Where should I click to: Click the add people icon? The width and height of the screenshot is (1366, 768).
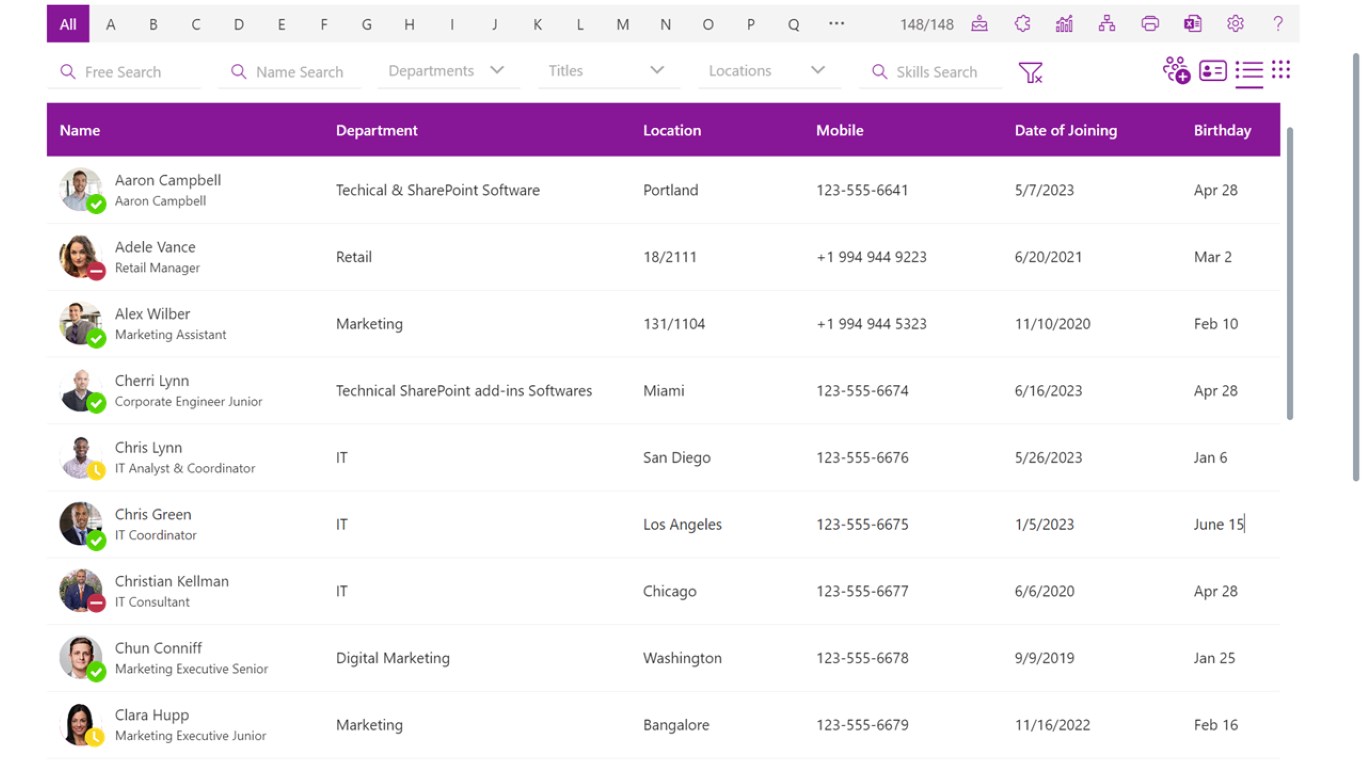pos(1175,70)
